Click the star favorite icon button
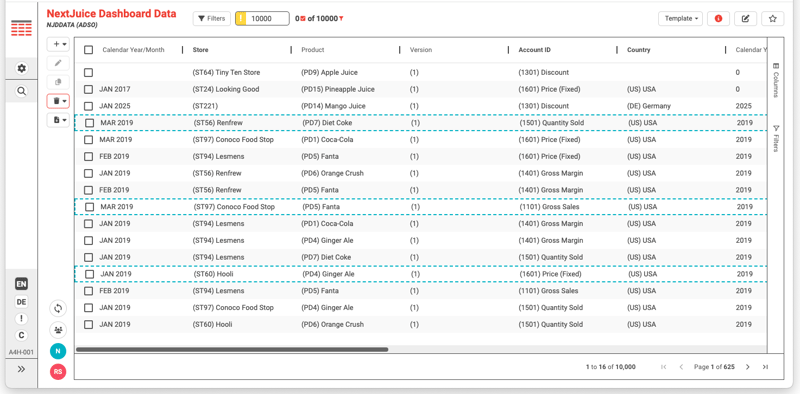 tap(772, 19)
